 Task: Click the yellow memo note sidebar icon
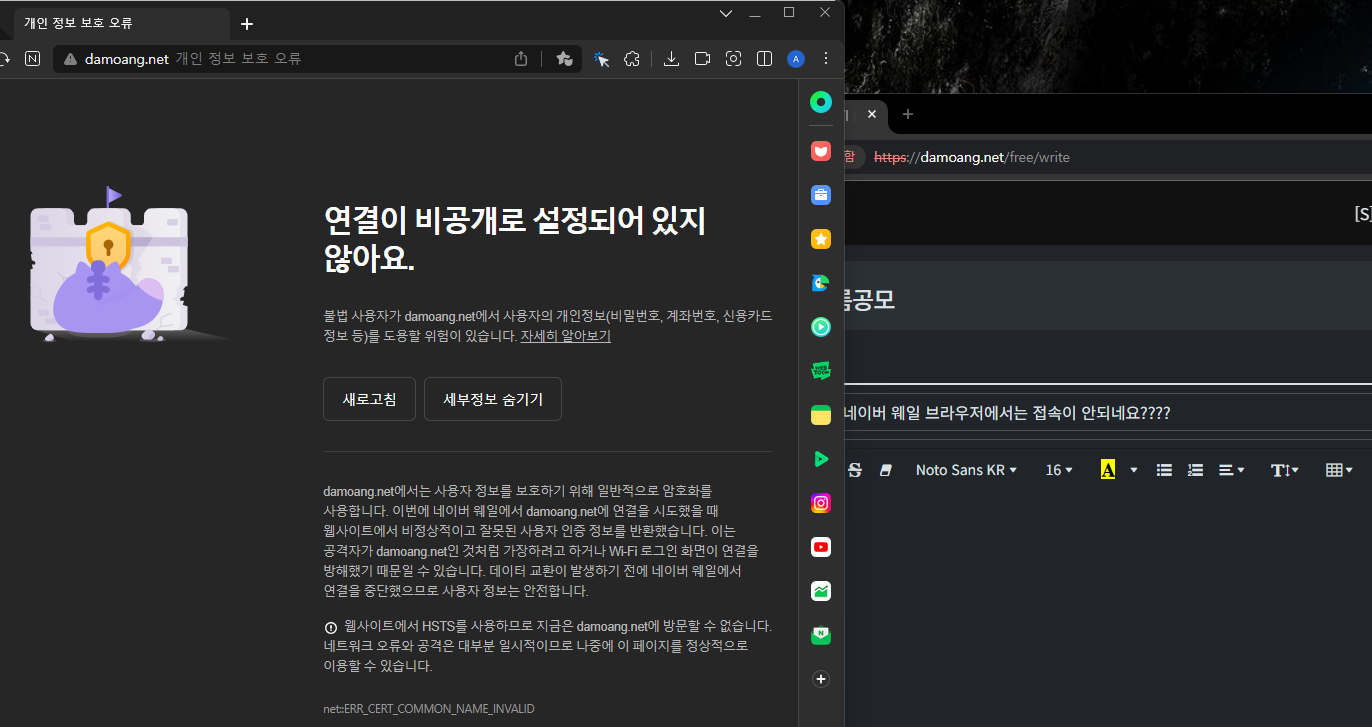coord(821,415)
